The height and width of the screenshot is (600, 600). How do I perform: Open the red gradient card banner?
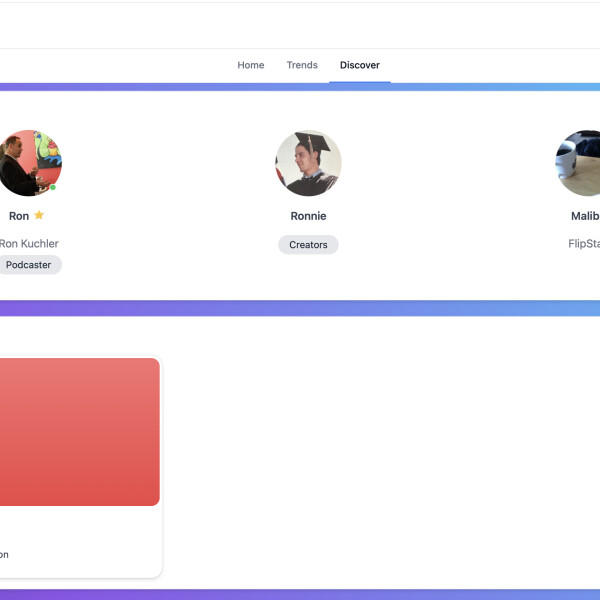click(x=78, y=432)
